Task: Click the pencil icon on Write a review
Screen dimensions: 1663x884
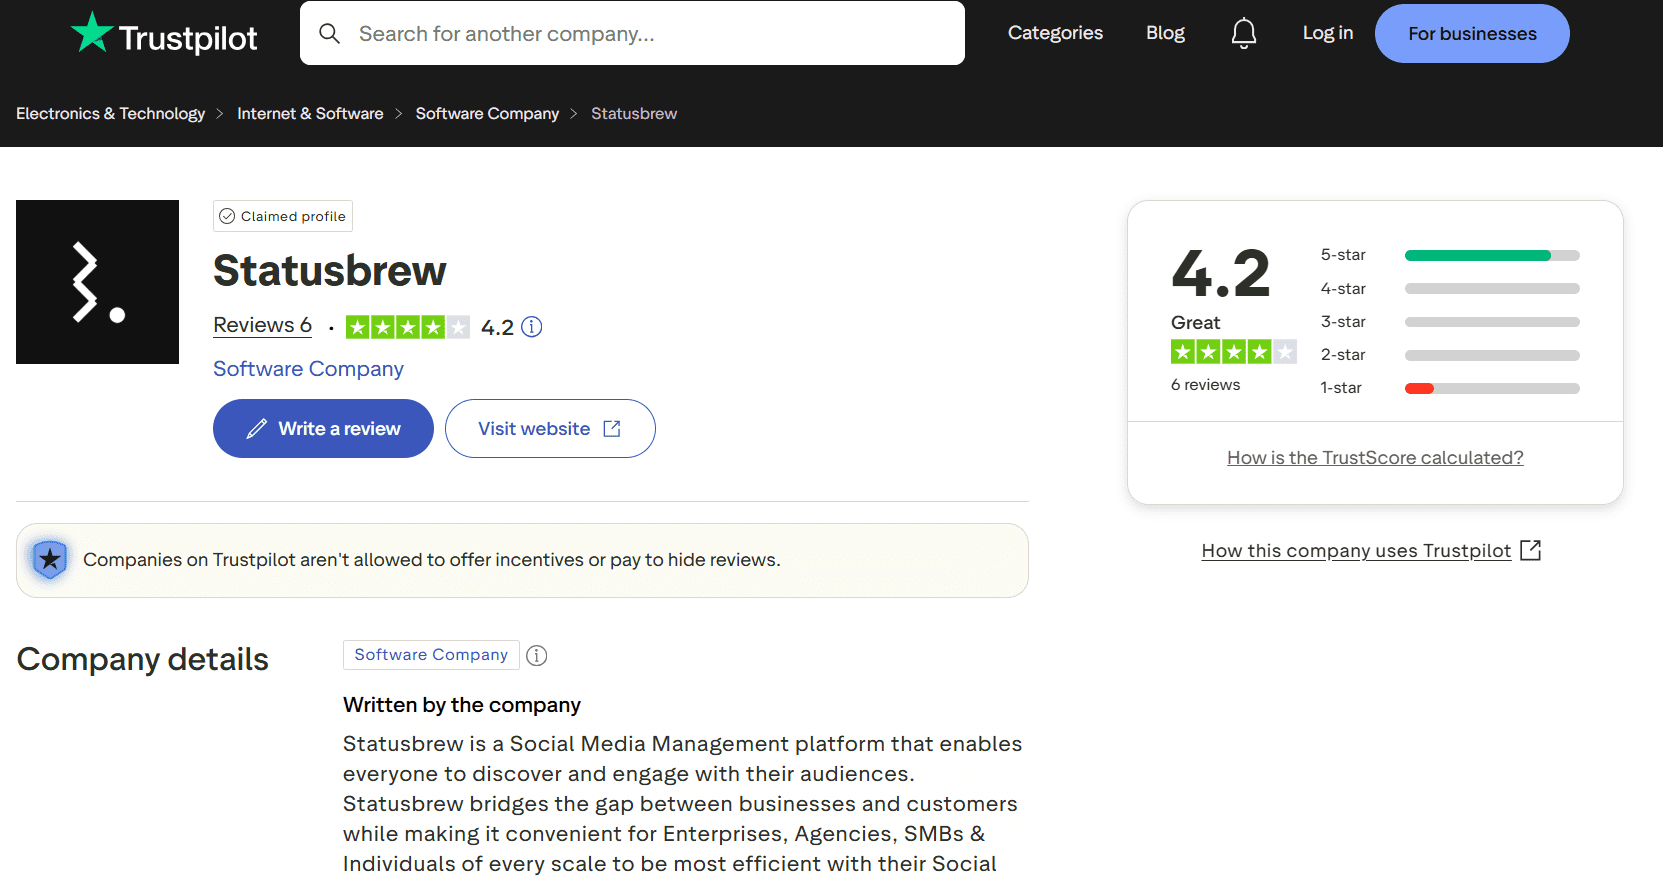Action: (257, 428)
